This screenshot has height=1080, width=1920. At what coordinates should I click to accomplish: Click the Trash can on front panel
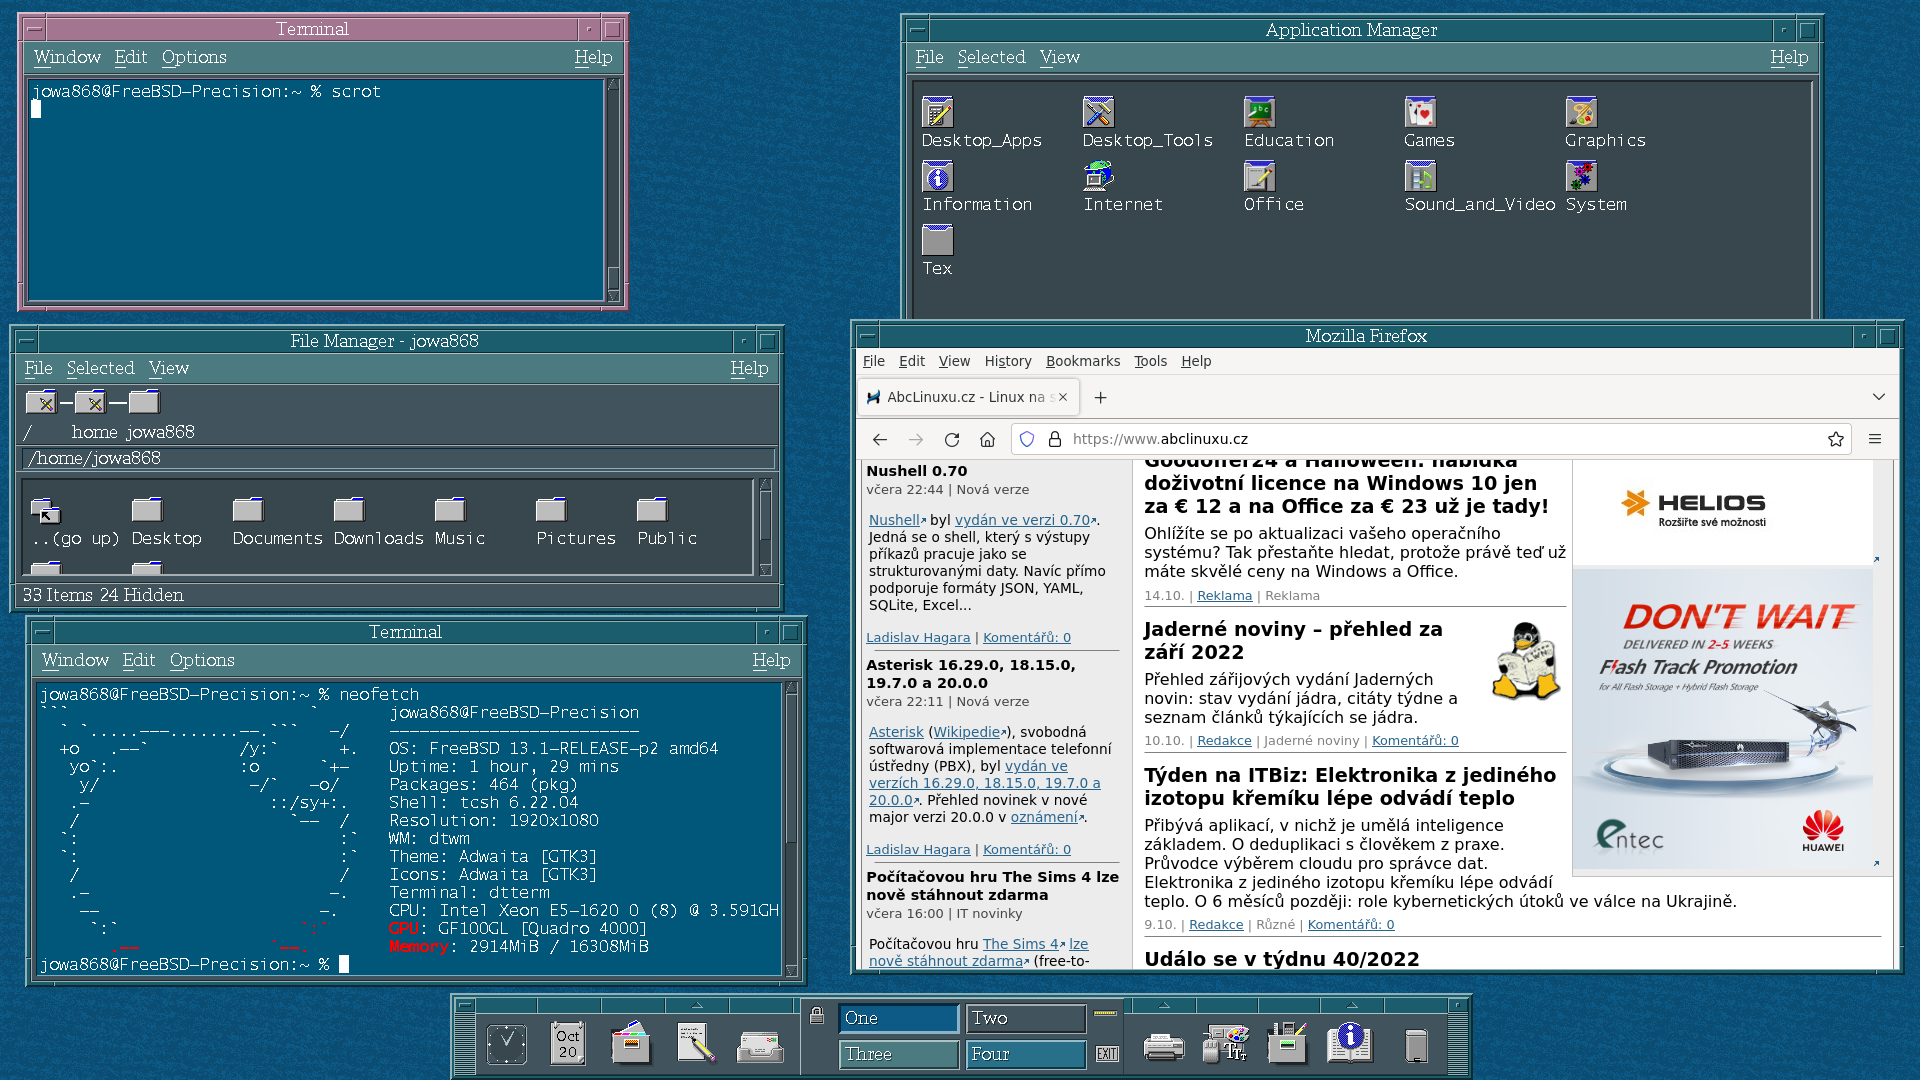(x=1416, y=1045)
